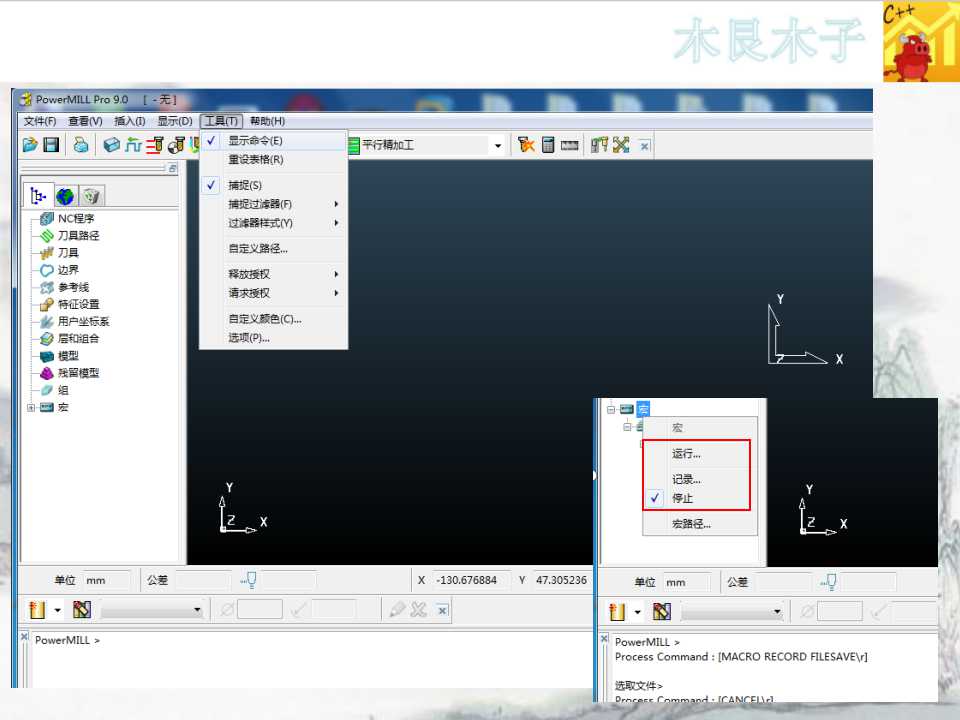Open the 查看(V) menu
Screen dimensions: 960x720
coord(85,121)
